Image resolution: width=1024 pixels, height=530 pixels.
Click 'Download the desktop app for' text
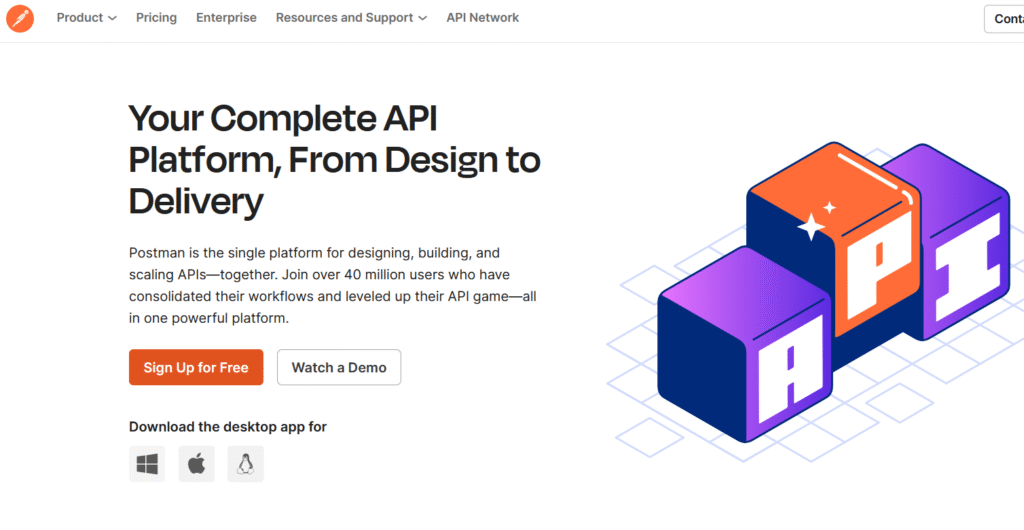228,427
